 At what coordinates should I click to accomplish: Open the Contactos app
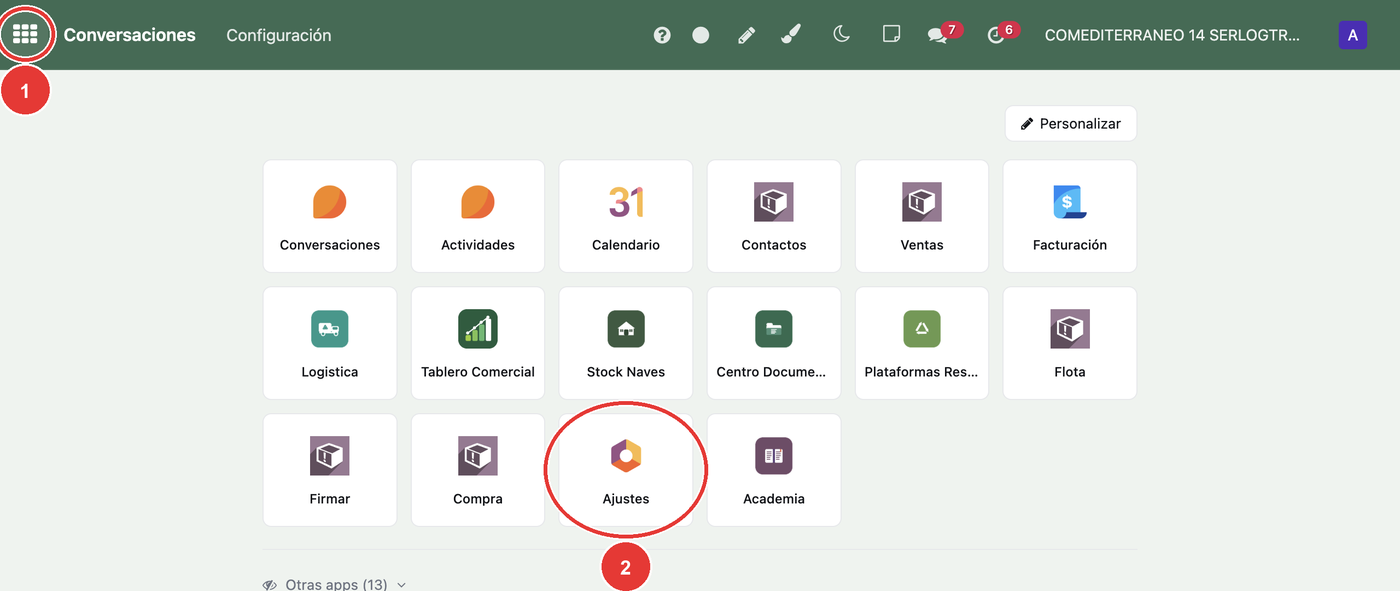click(774, 216)
